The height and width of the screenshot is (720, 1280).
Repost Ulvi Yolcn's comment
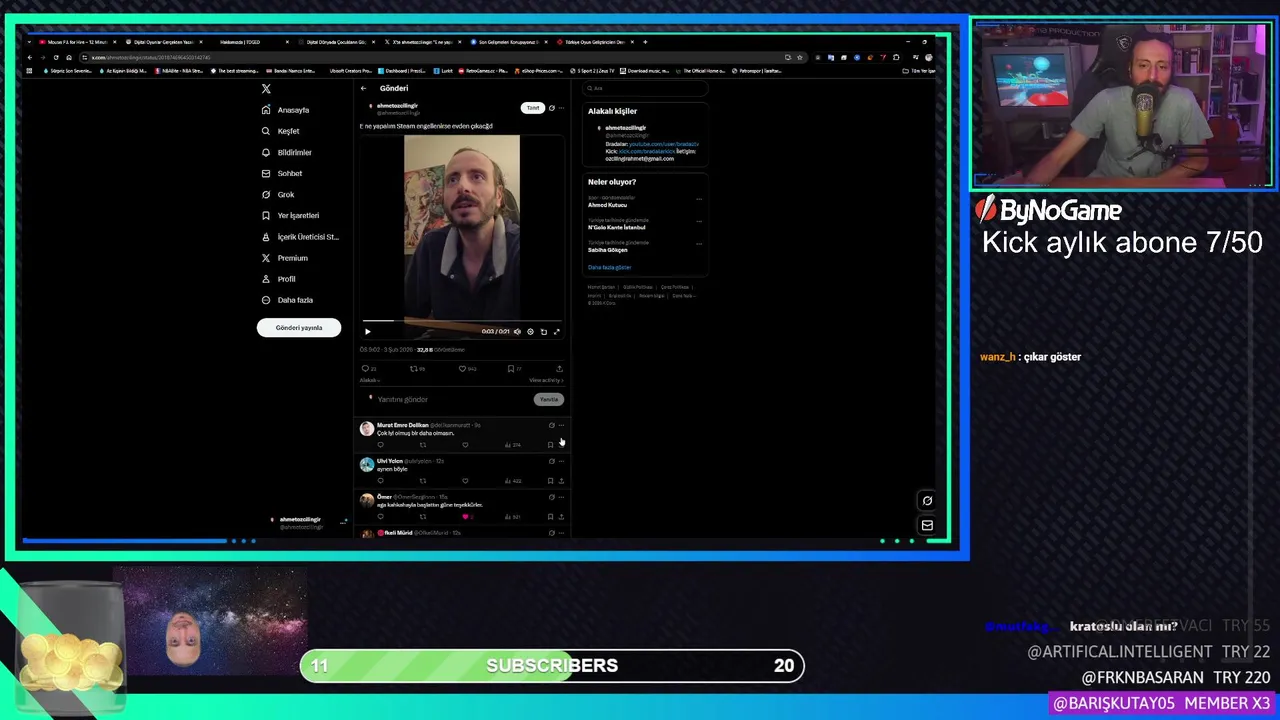pos(423,481)
